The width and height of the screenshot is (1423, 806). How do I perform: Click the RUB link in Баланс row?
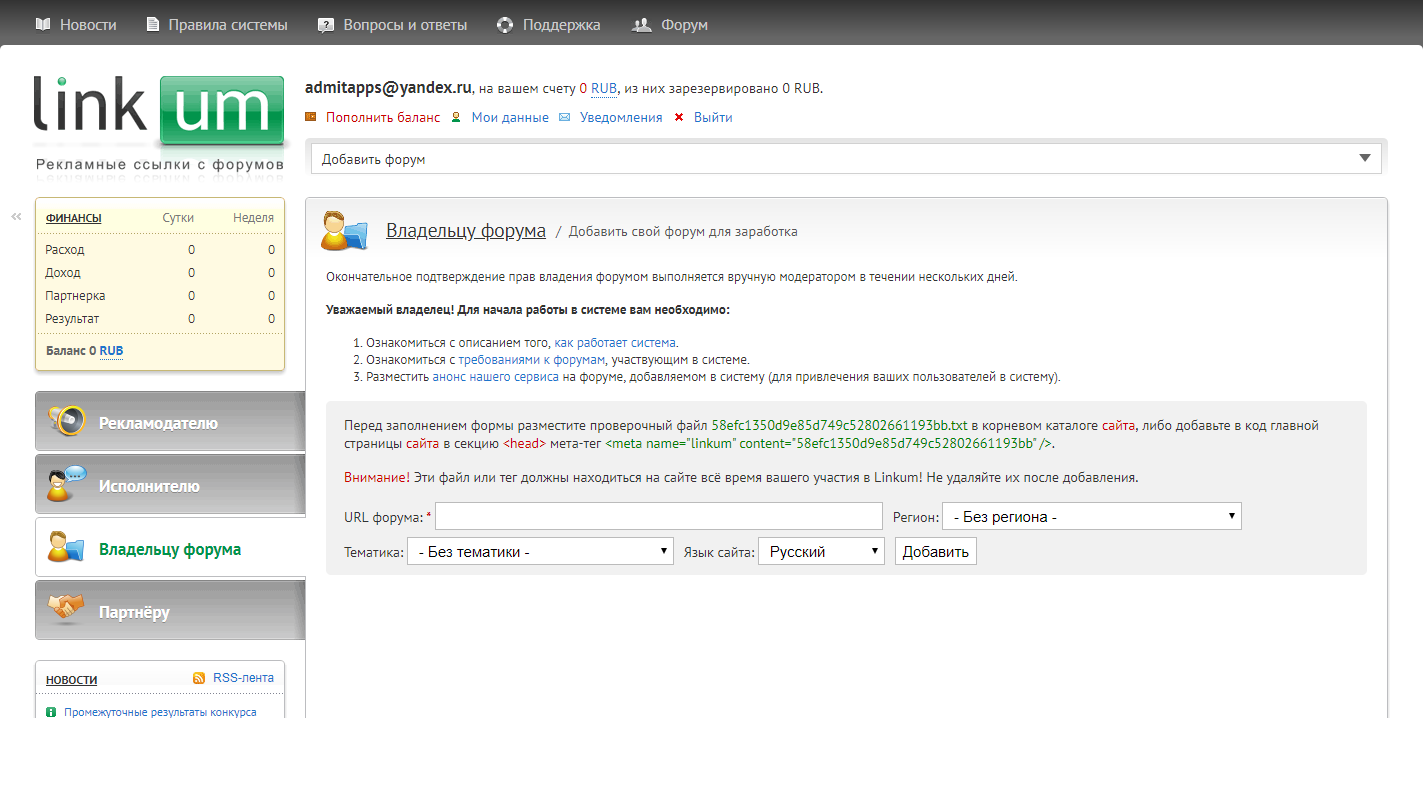tap(111, 351)
